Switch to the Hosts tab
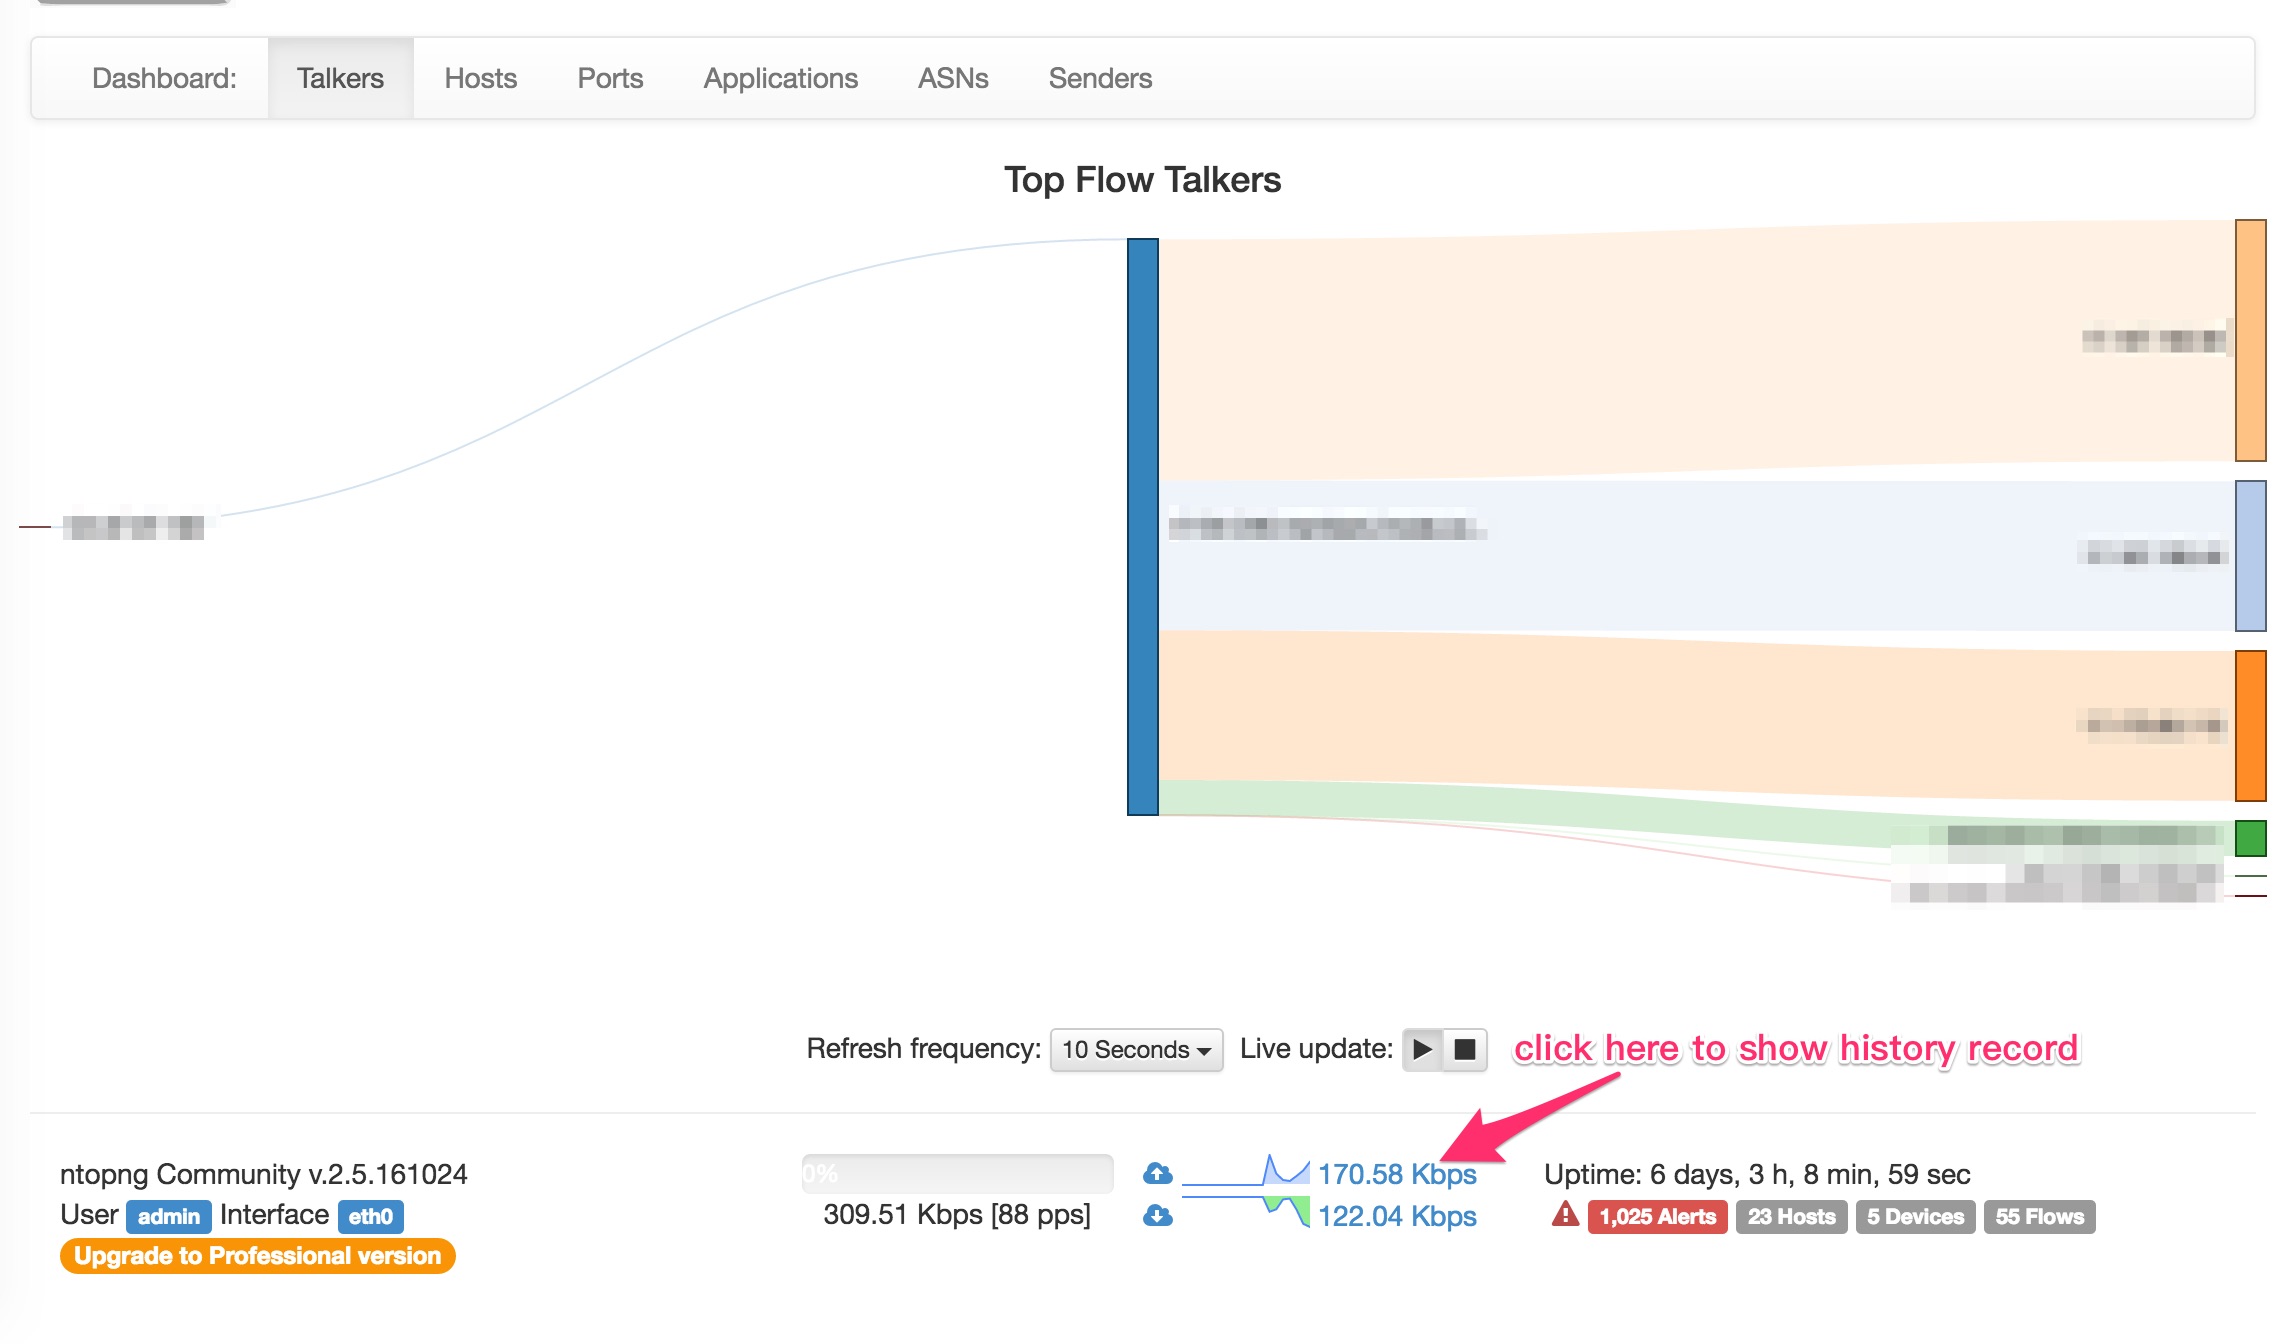The width and height of the screenshot is (2292, 1344). pos(480,78)
